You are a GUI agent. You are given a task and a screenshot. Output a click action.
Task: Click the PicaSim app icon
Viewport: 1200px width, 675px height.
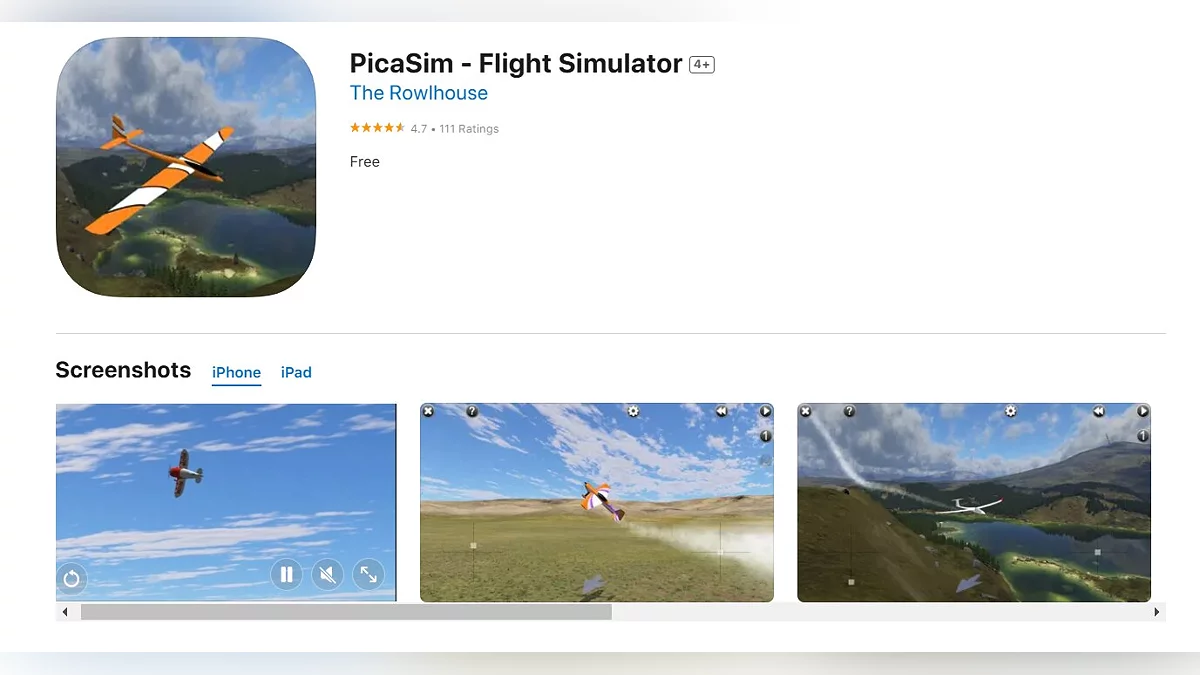point(186,167)
